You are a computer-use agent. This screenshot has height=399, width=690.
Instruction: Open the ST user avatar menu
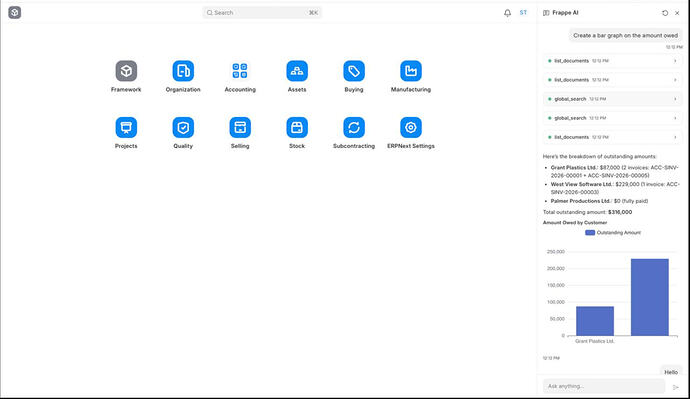523,13
